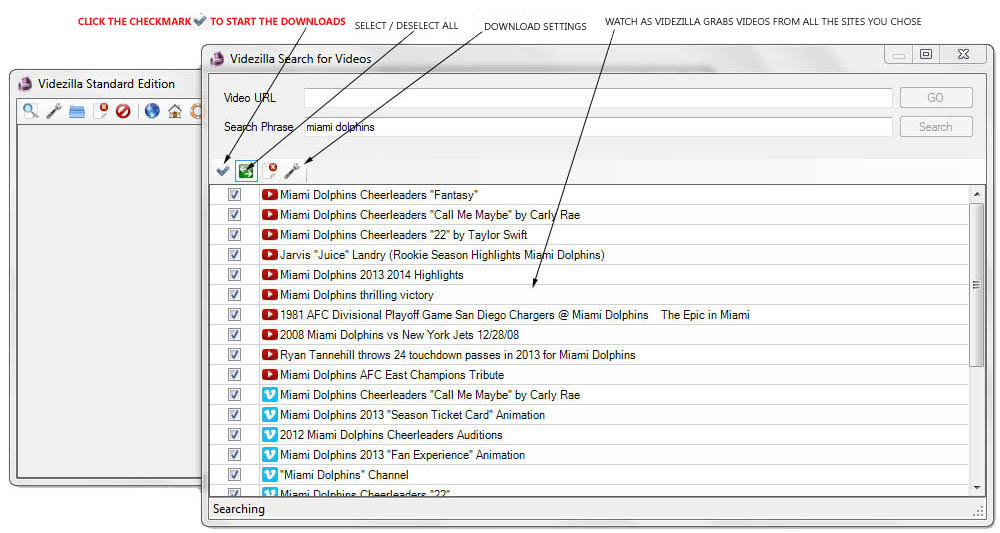This screenshot has width=1000, height=533.
Task: Click YouTube icon on Cheerleaders "Fantasy" row
Action: tap(270, 194)
